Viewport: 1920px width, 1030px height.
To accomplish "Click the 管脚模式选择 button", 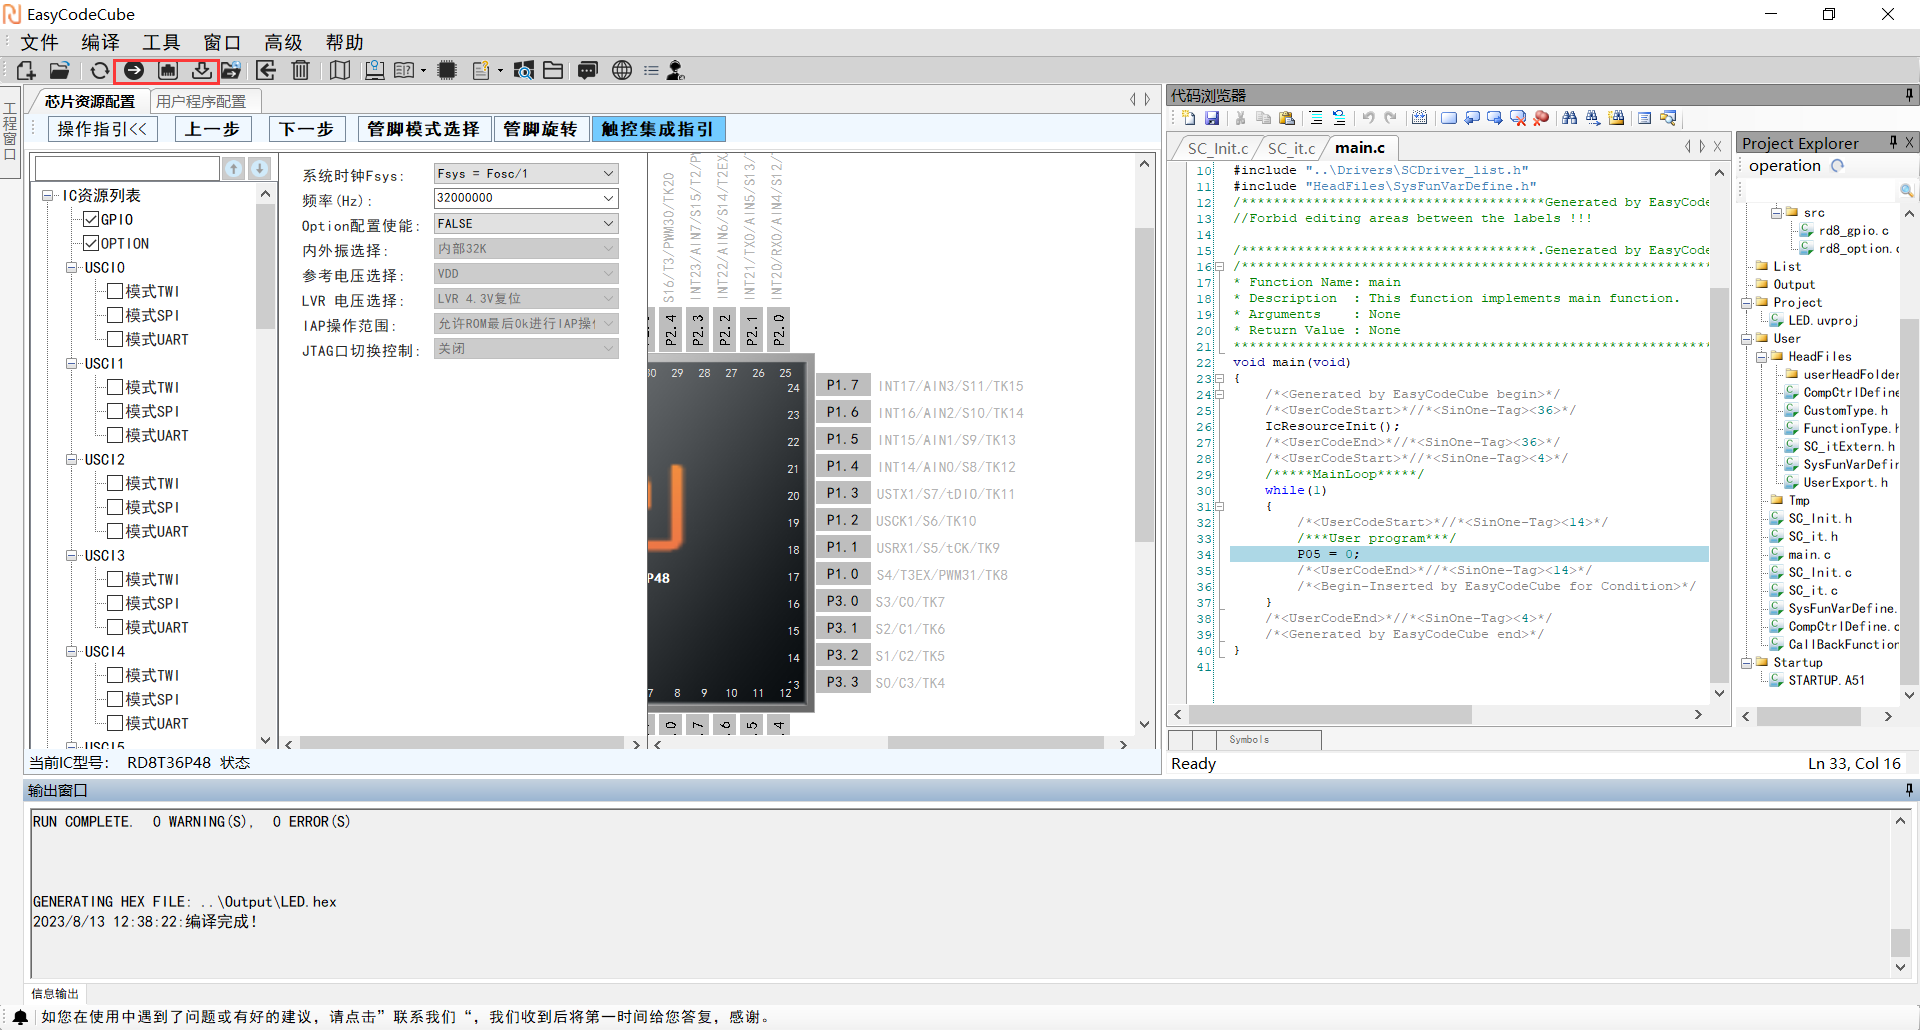I will [423, 129].
